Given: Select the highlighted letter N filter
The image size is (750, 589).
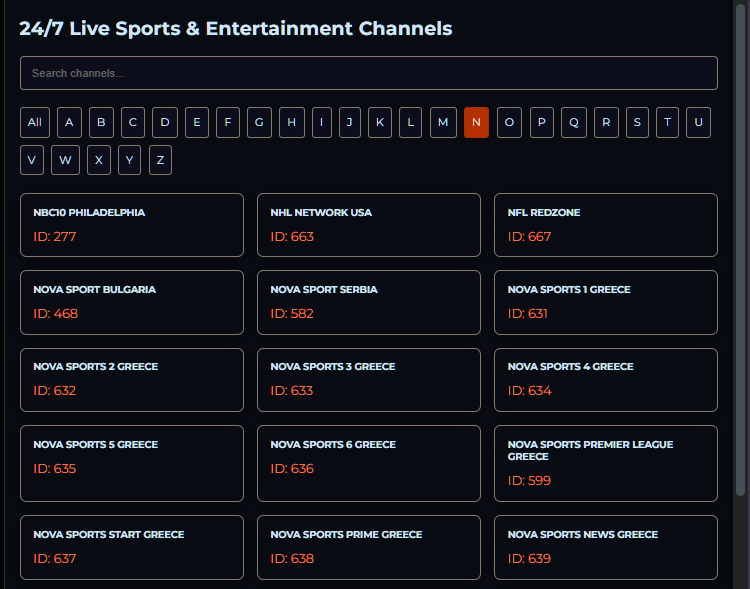Looking at the screenshot, I should click(x=476, y=123).
